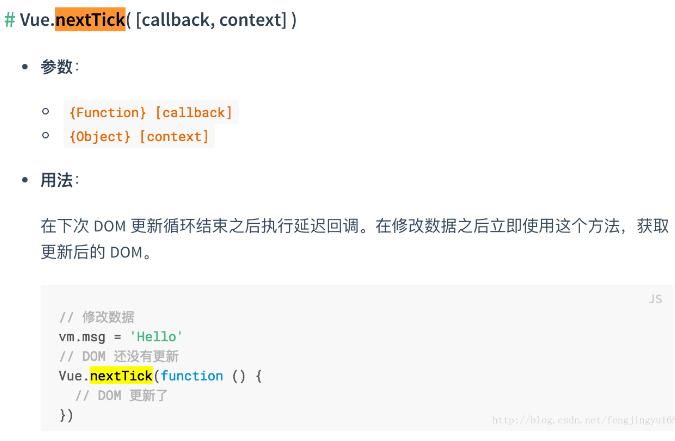The height and width of the screenshot is (441, 675).
Task: Click the // DOM 还没有更新 comment
Action: [x=119, y=356]
